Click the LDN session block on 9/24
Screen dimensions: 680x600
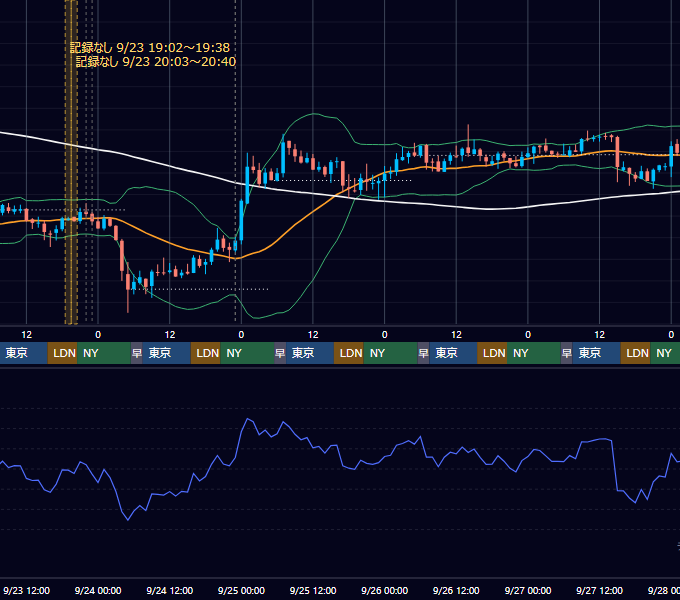206,353
